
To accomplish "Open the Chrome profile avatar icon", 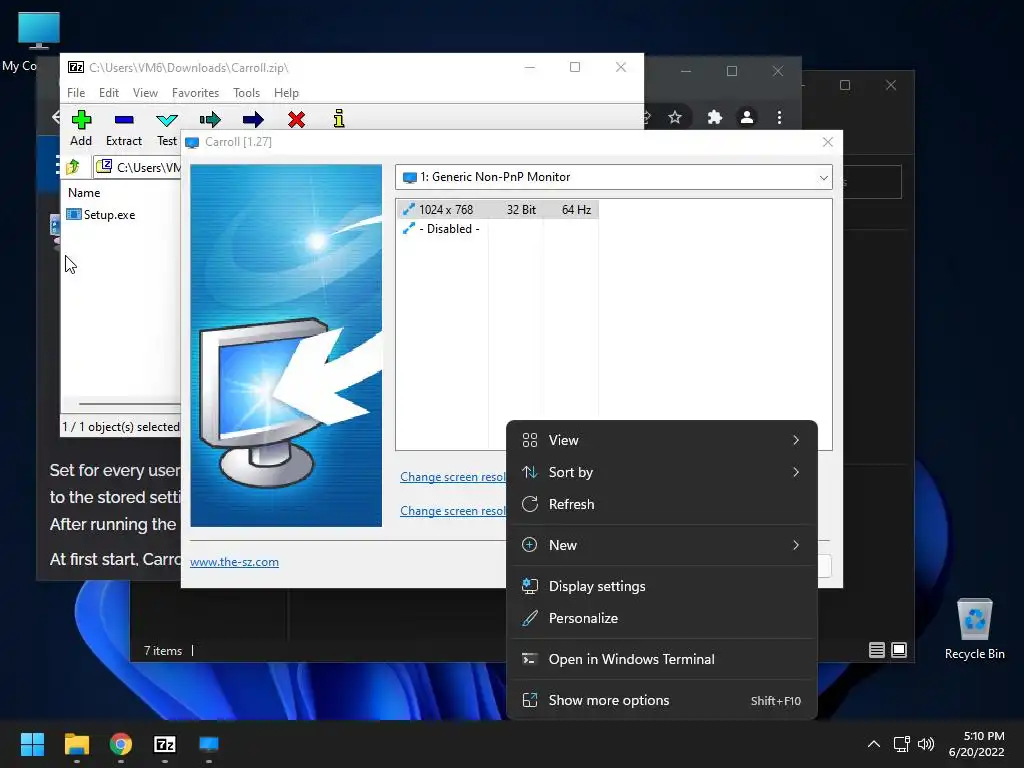I will (x=746, y=118).
